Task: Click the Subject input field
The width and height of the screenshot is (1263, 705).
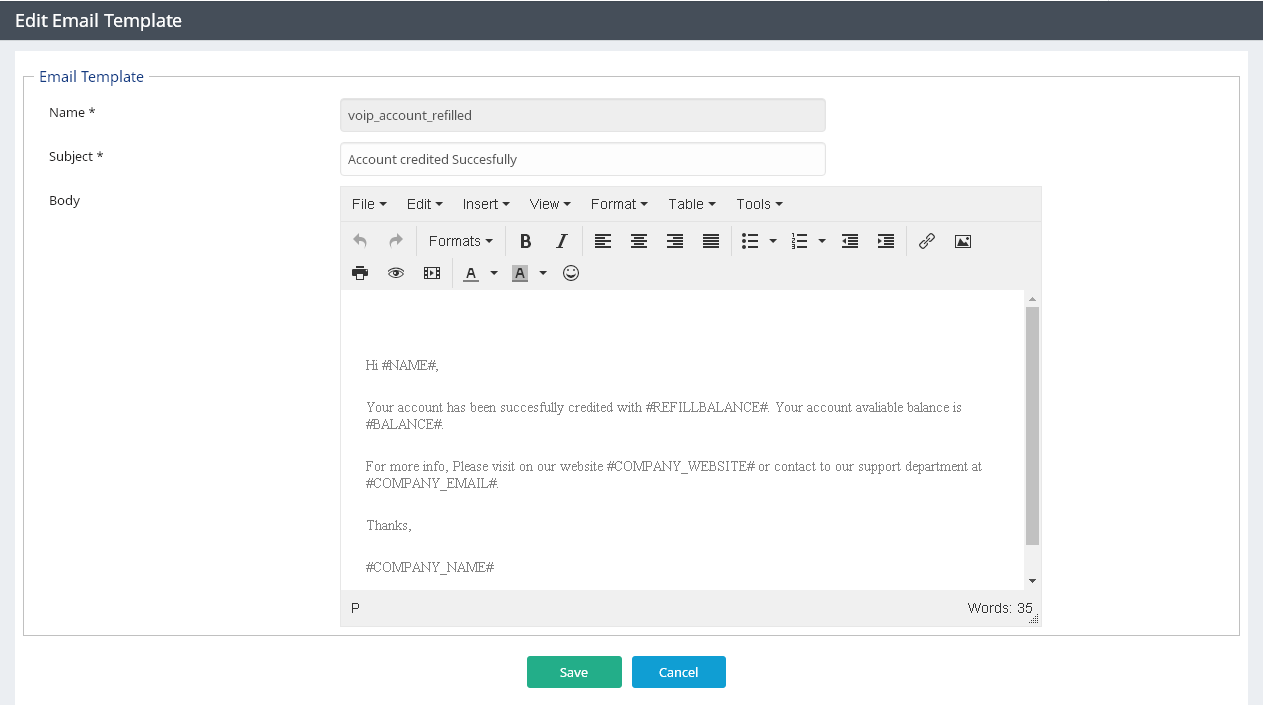Action: [x=583, y=159]
